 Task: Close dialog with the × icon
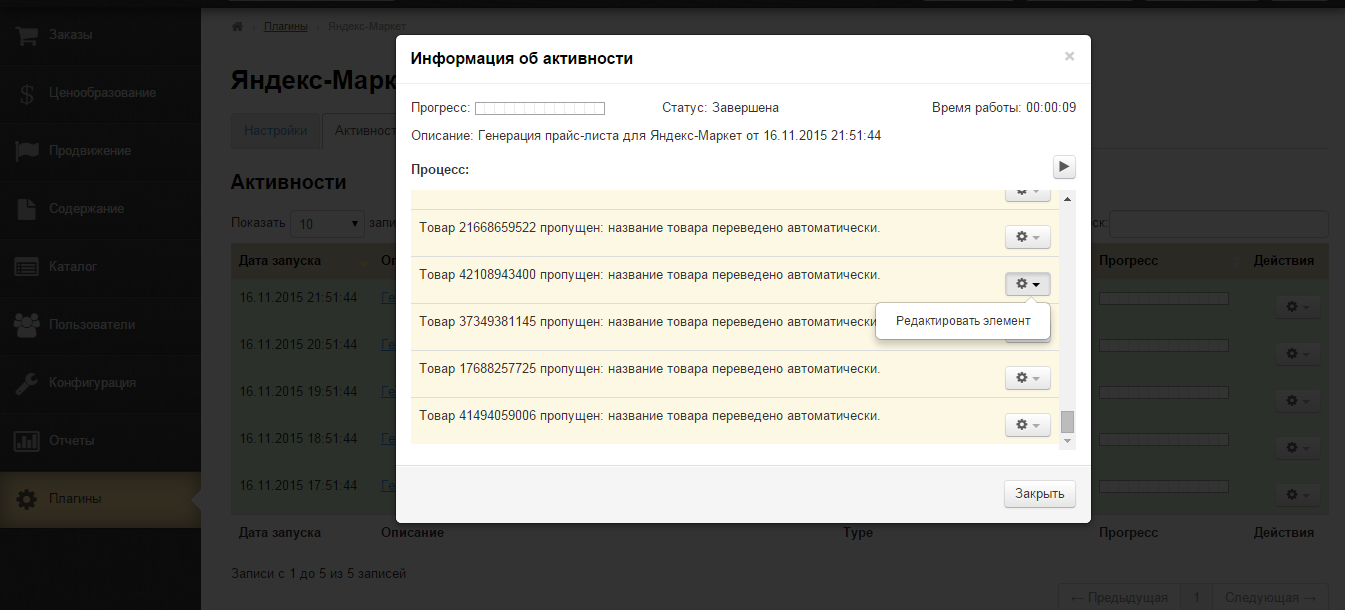click(x=1069, y=56)
